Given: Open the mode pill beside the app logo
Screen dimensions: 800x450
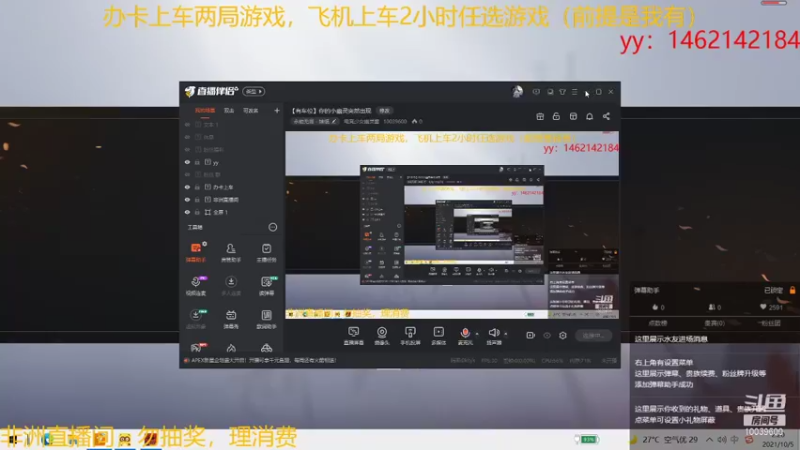Looking at the screenshot, I should (254, 91).
